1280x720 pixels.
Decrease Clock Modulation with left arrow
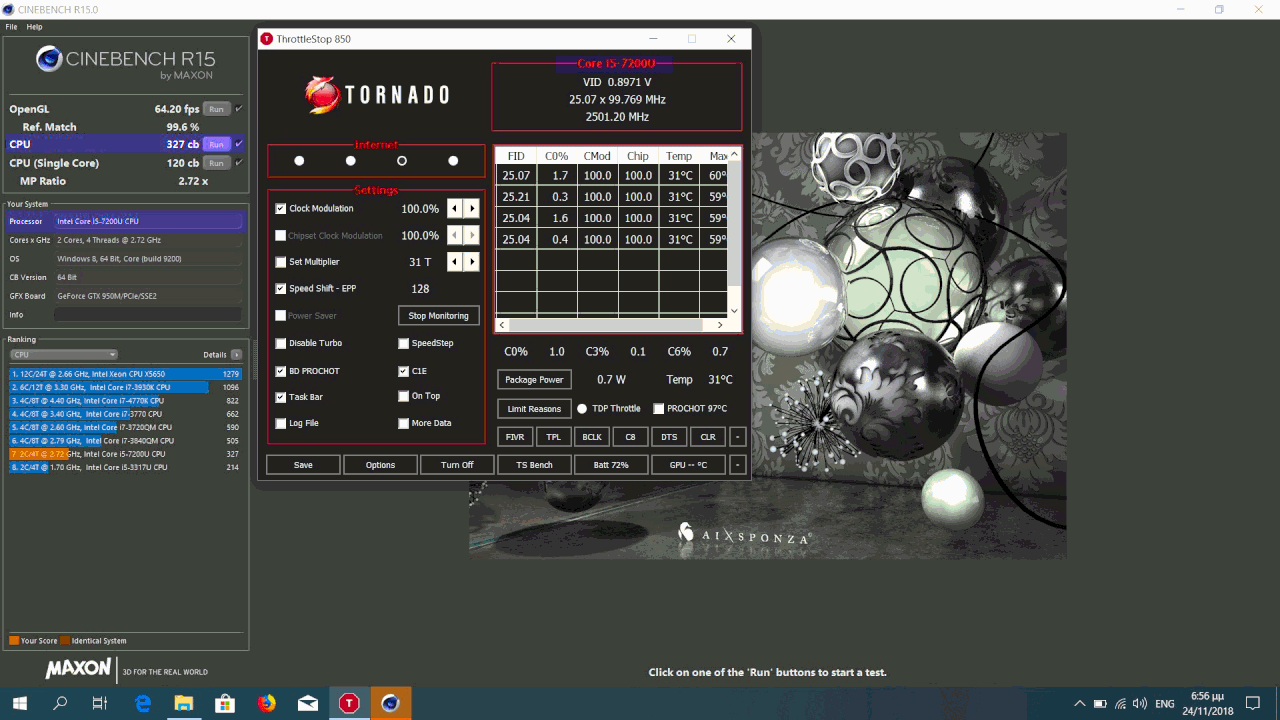click(x=454, y=208)
